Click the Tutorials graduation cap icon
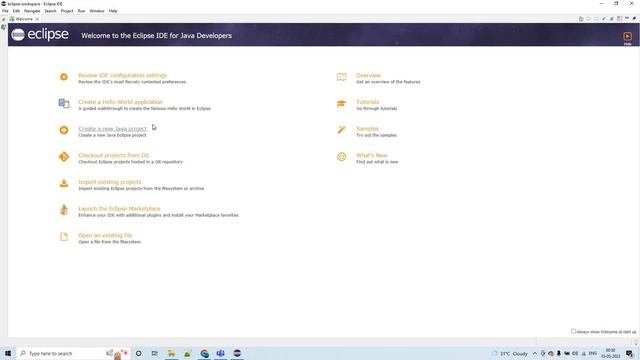 pos(341,104)
